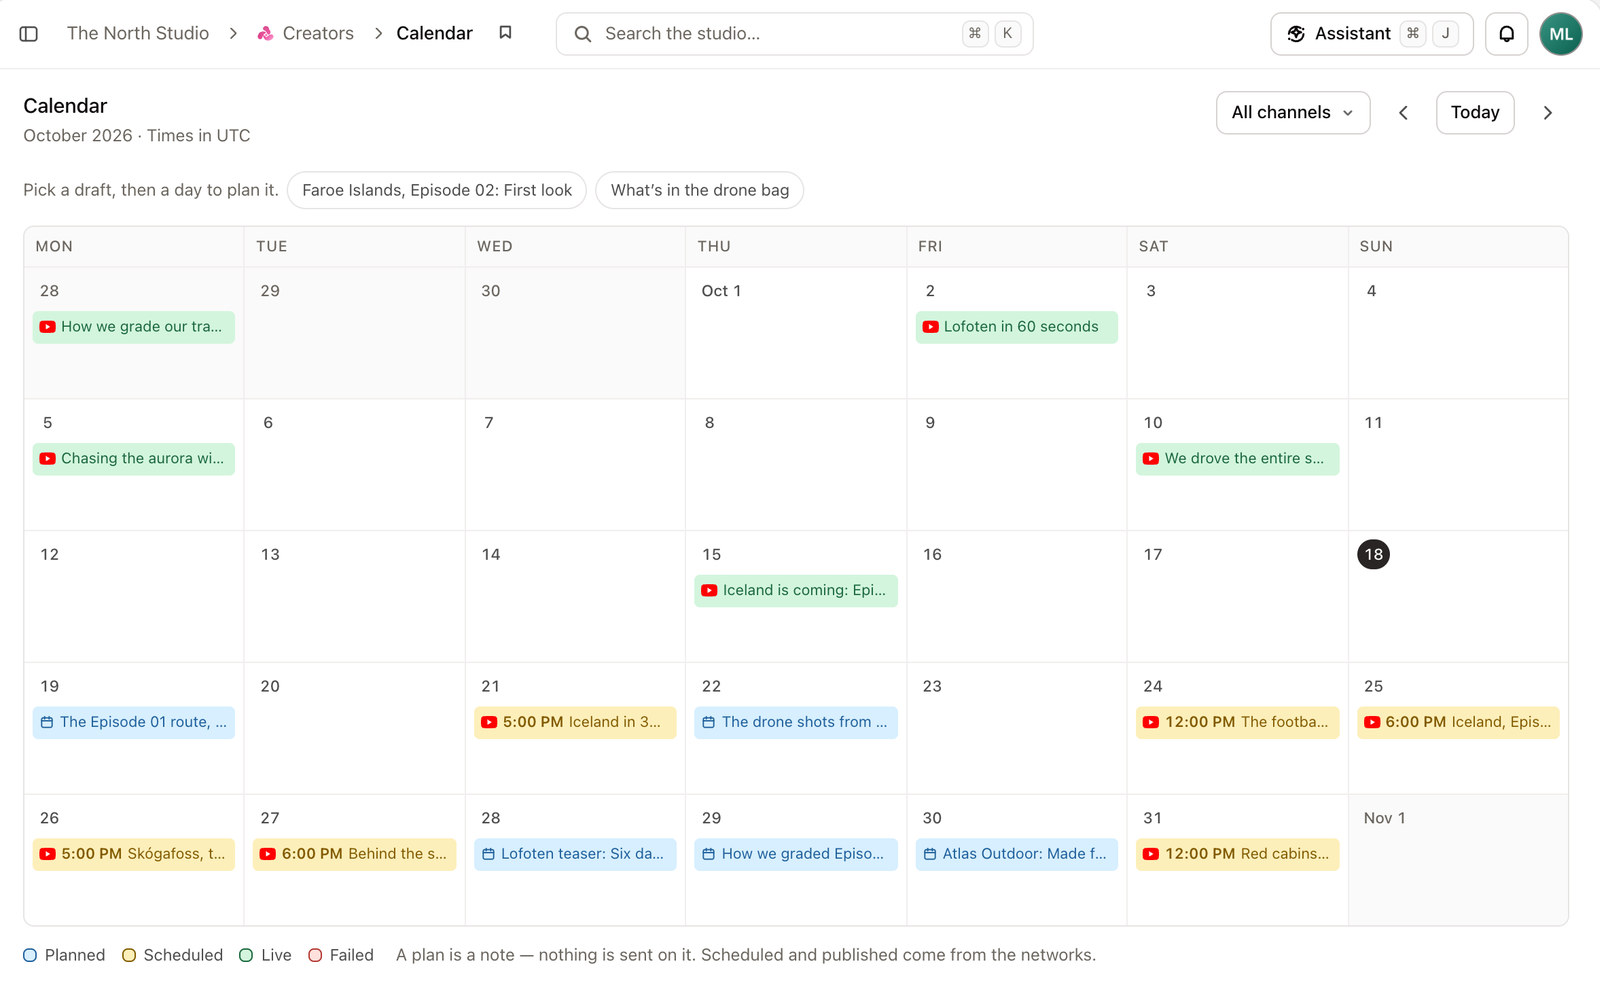Image resolution: width=1600 pixels, height=1000 pixels.
Task: Pick draft 'Faroe Islands, Episode 02: First look'
Action: point(437,191)
